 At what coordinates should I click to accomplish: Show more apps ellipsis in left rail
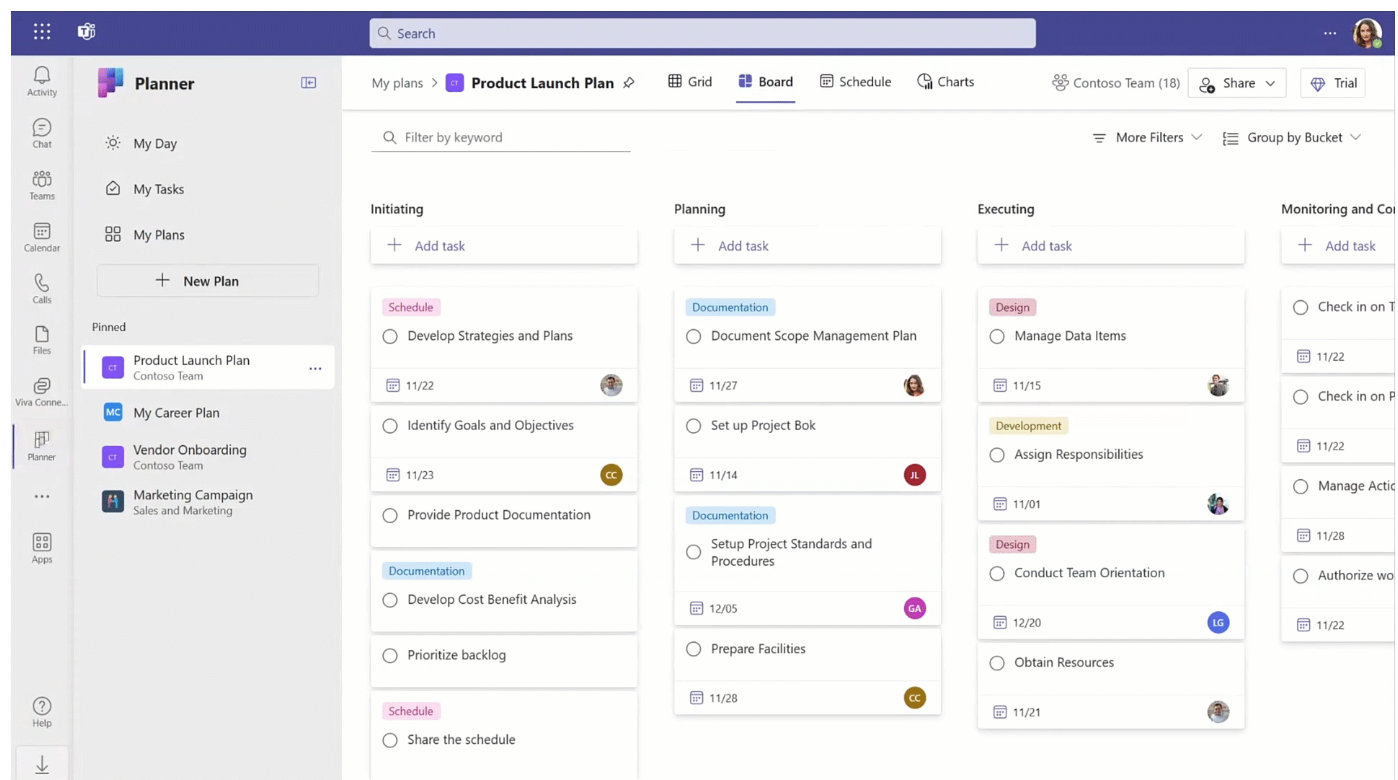(42, 496)
